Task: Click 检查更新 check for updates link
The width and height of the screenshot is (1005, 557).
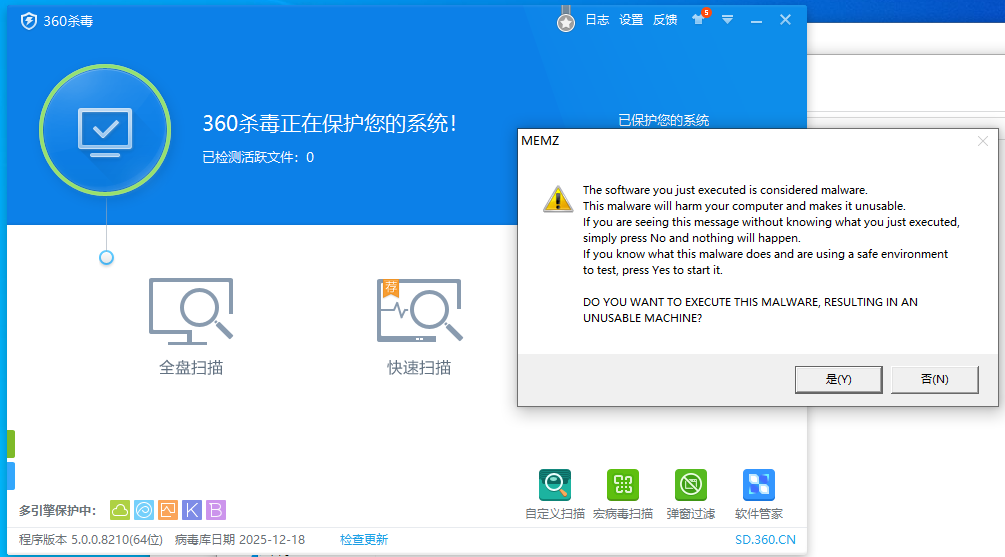Action: pyautogui.click(x=364, y=540)
